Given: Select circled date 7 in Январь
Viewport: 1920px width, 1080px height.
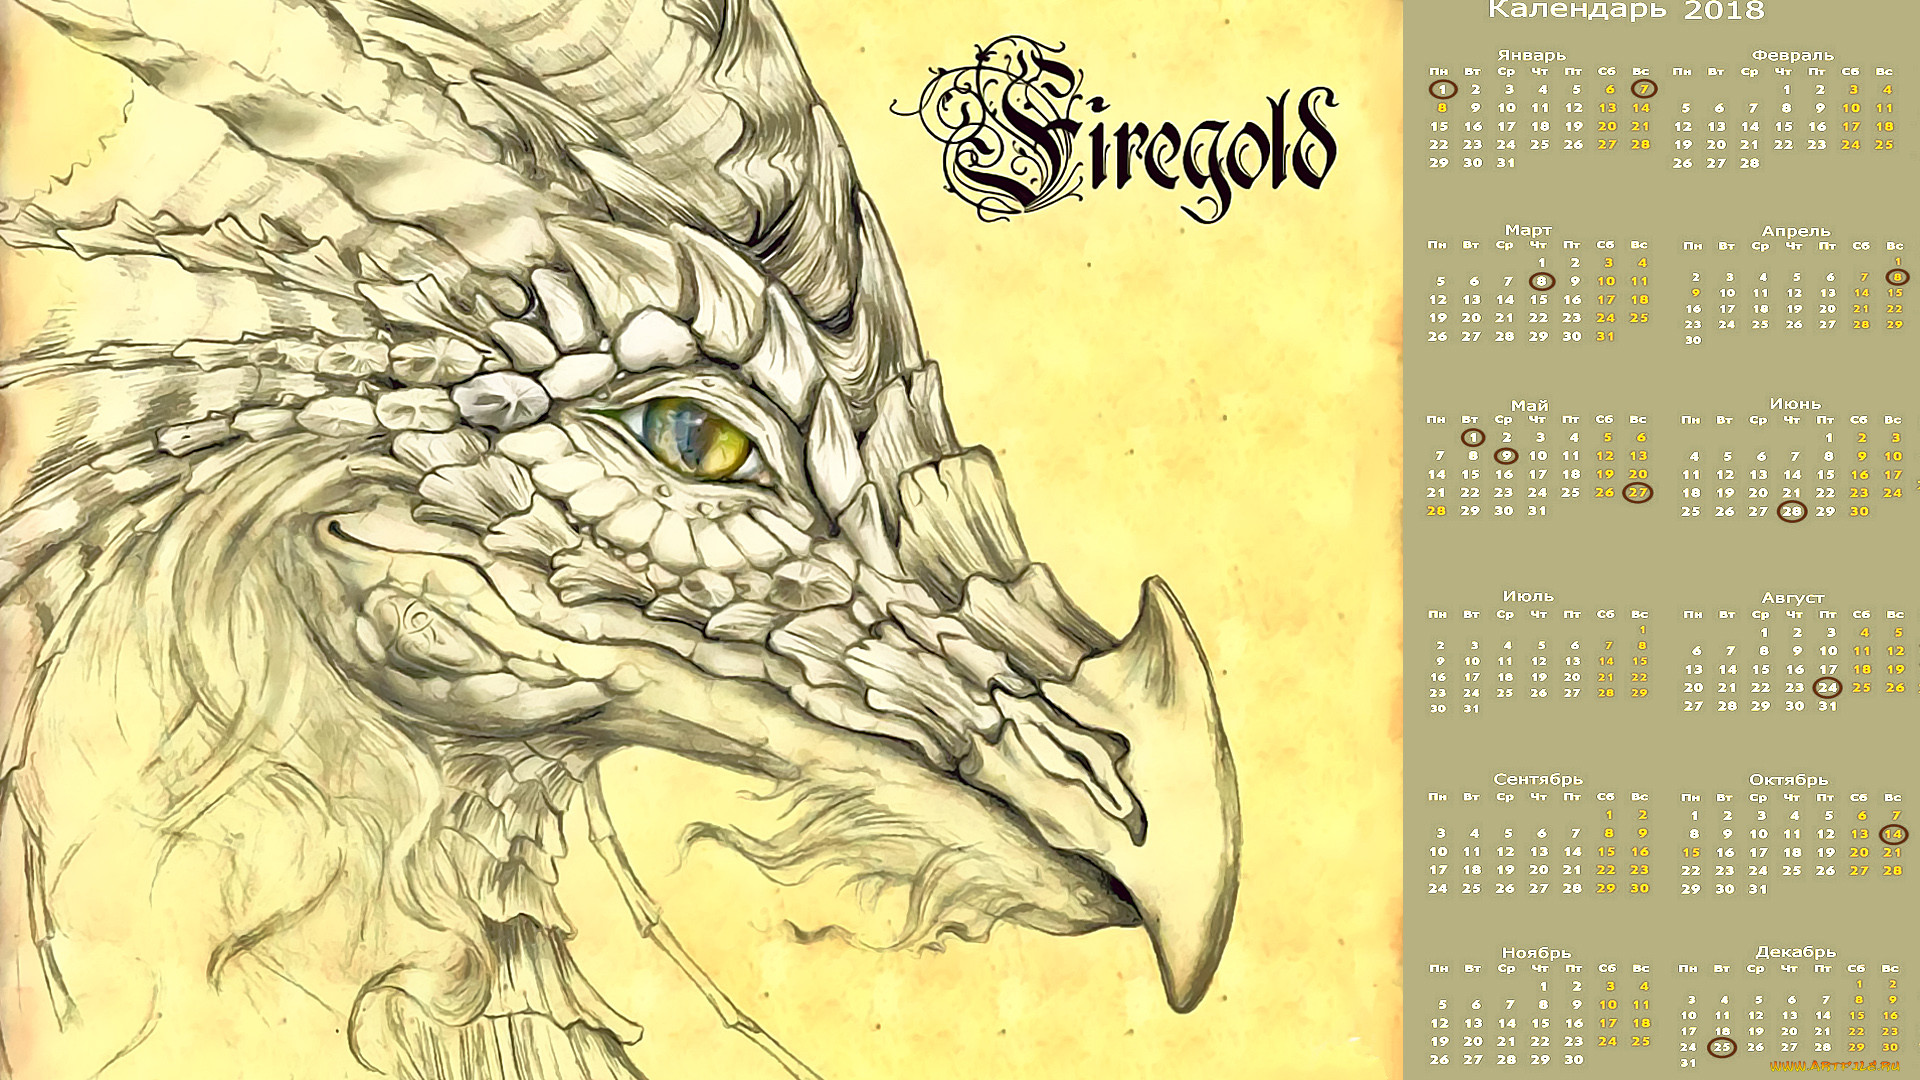Looking at the screenshot, I should 1644,89.
